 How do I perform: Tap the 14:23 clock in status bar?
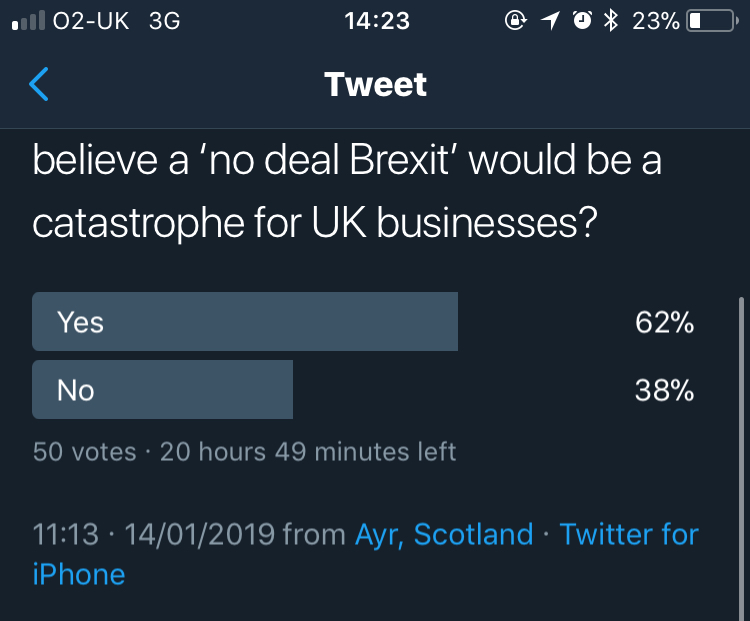click(375, 21)
